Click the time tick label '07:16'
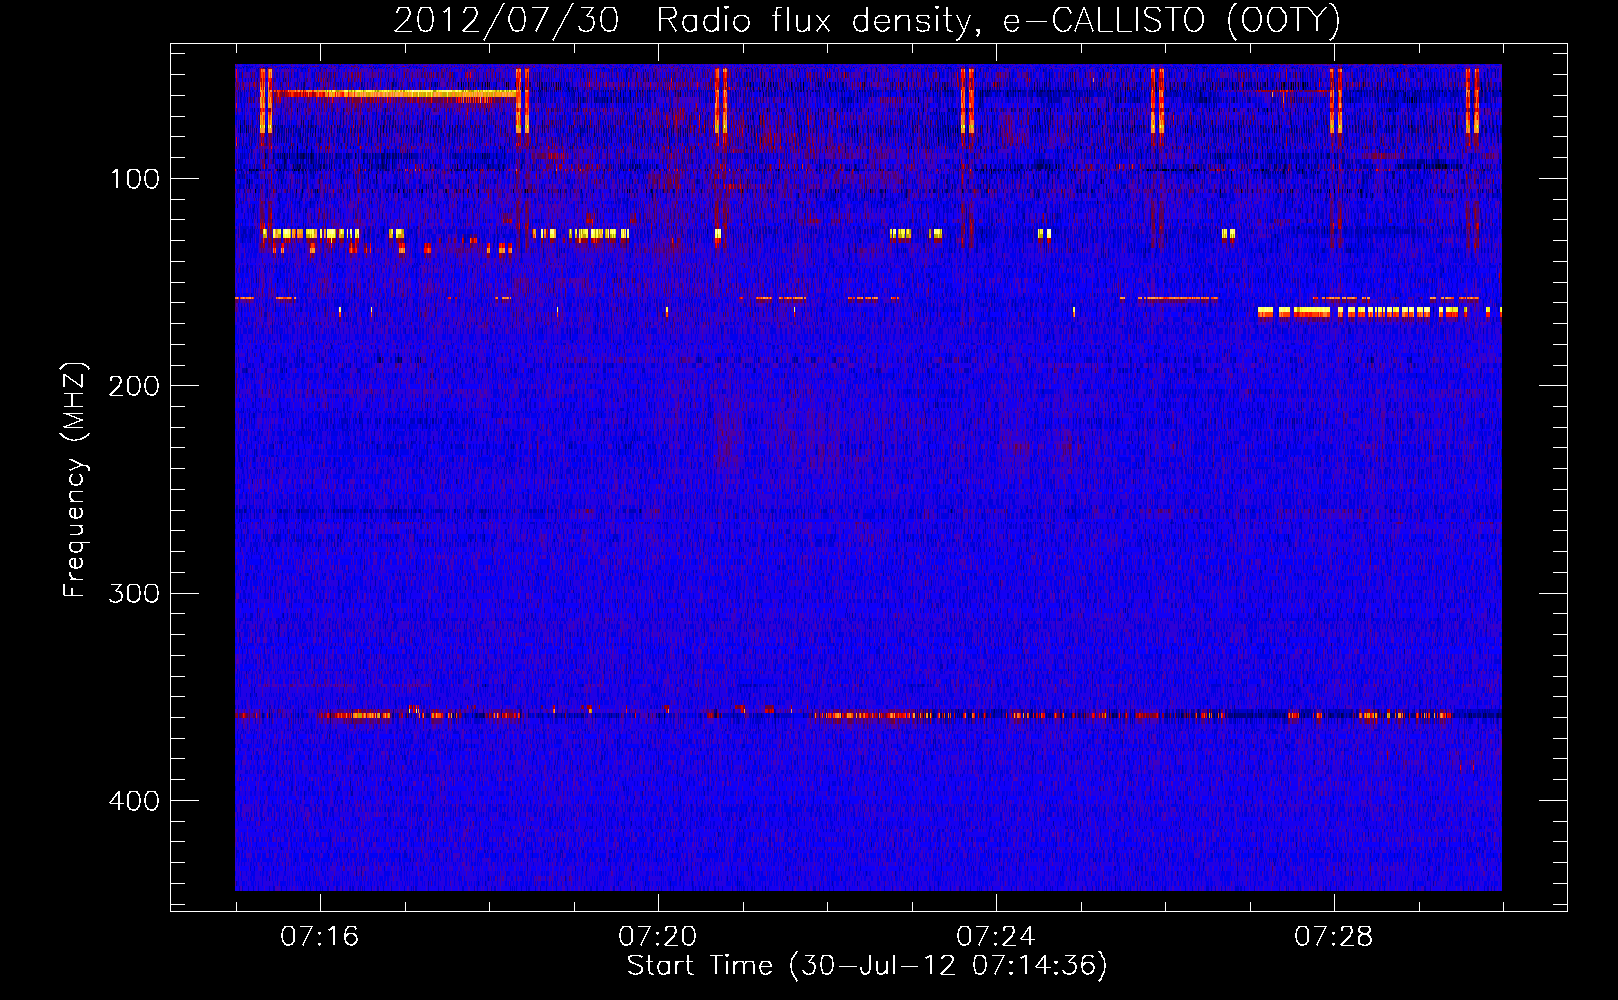 tap(319, 937)
